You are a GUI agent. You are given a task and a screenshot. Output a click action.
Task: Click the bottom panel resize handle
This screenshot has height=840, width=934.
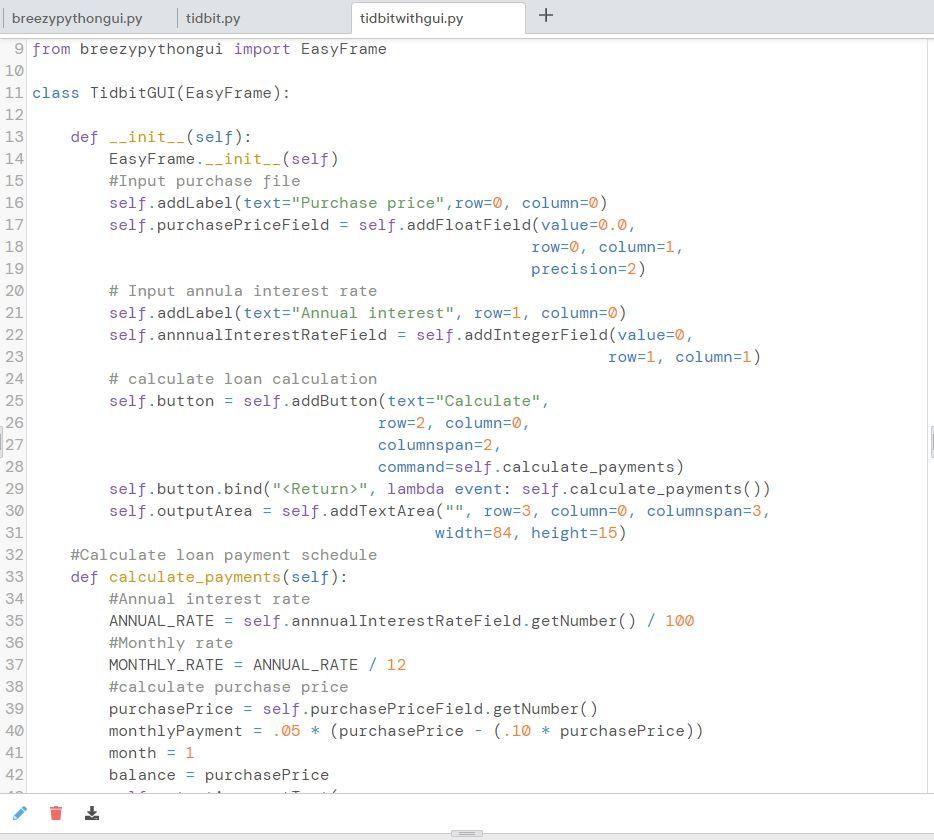[x=467, y=833]
